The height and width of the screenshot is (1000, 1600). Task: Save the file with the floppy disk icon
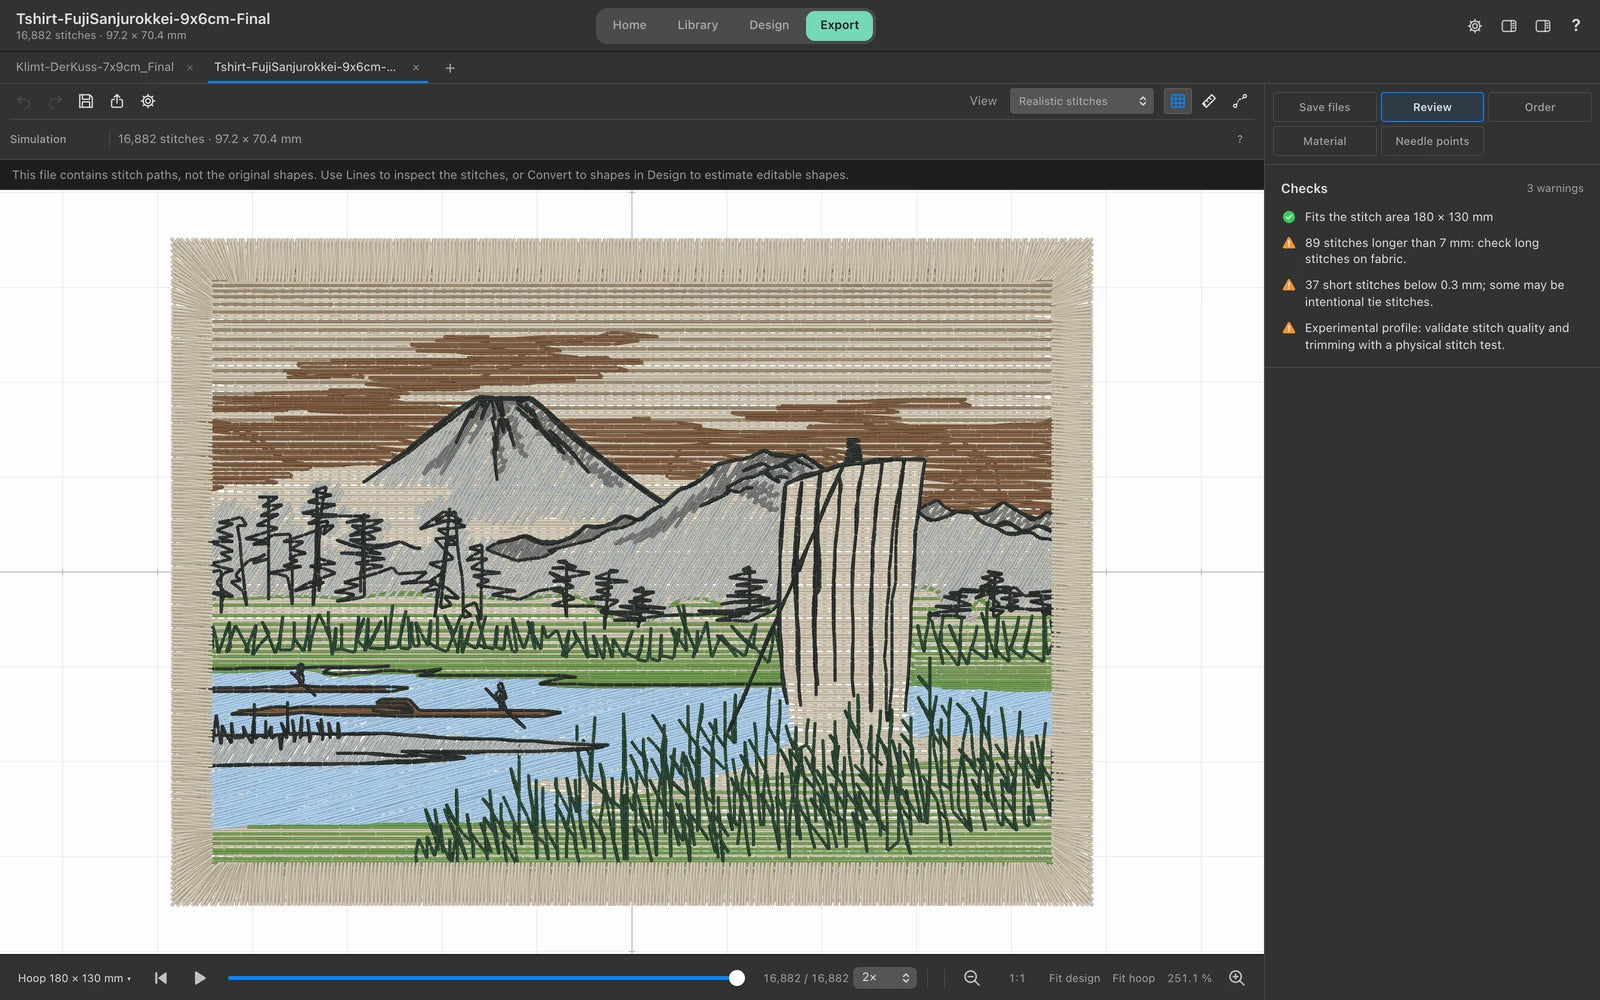(x=86, y=101)
